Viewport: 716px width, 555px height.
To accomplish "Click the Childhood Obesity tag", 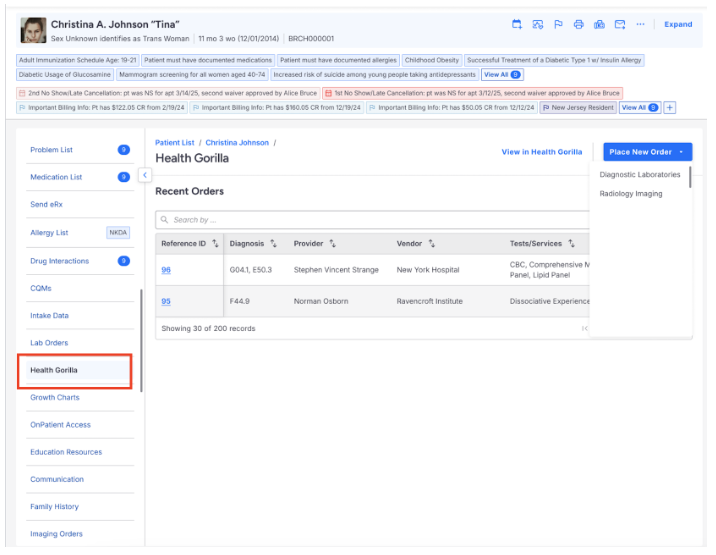I will click(x=432, y=60).
